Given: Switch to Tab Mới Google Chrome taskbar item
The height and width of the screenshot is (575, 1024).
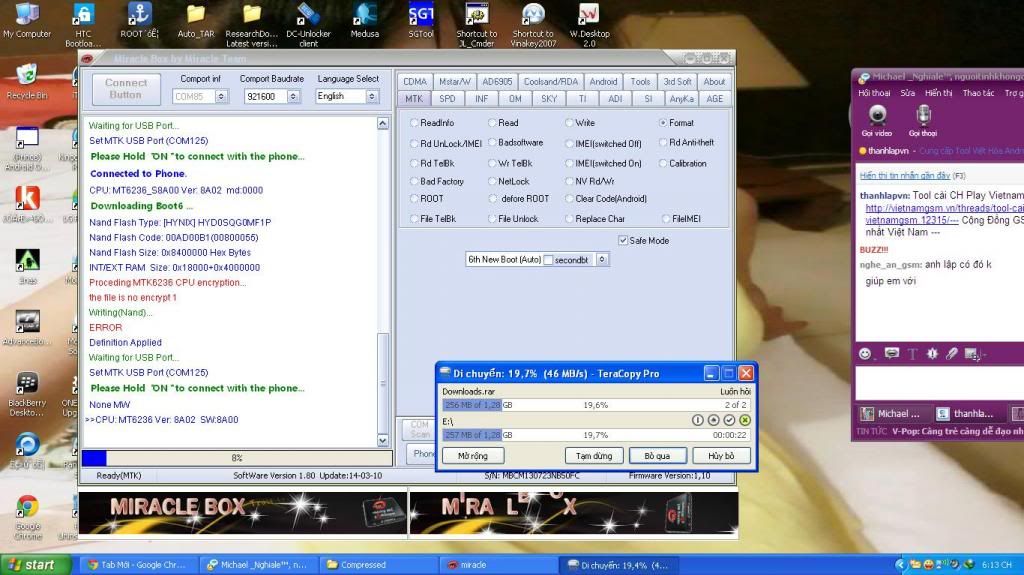Looking at the screenshot, I should tap(139, 565).
